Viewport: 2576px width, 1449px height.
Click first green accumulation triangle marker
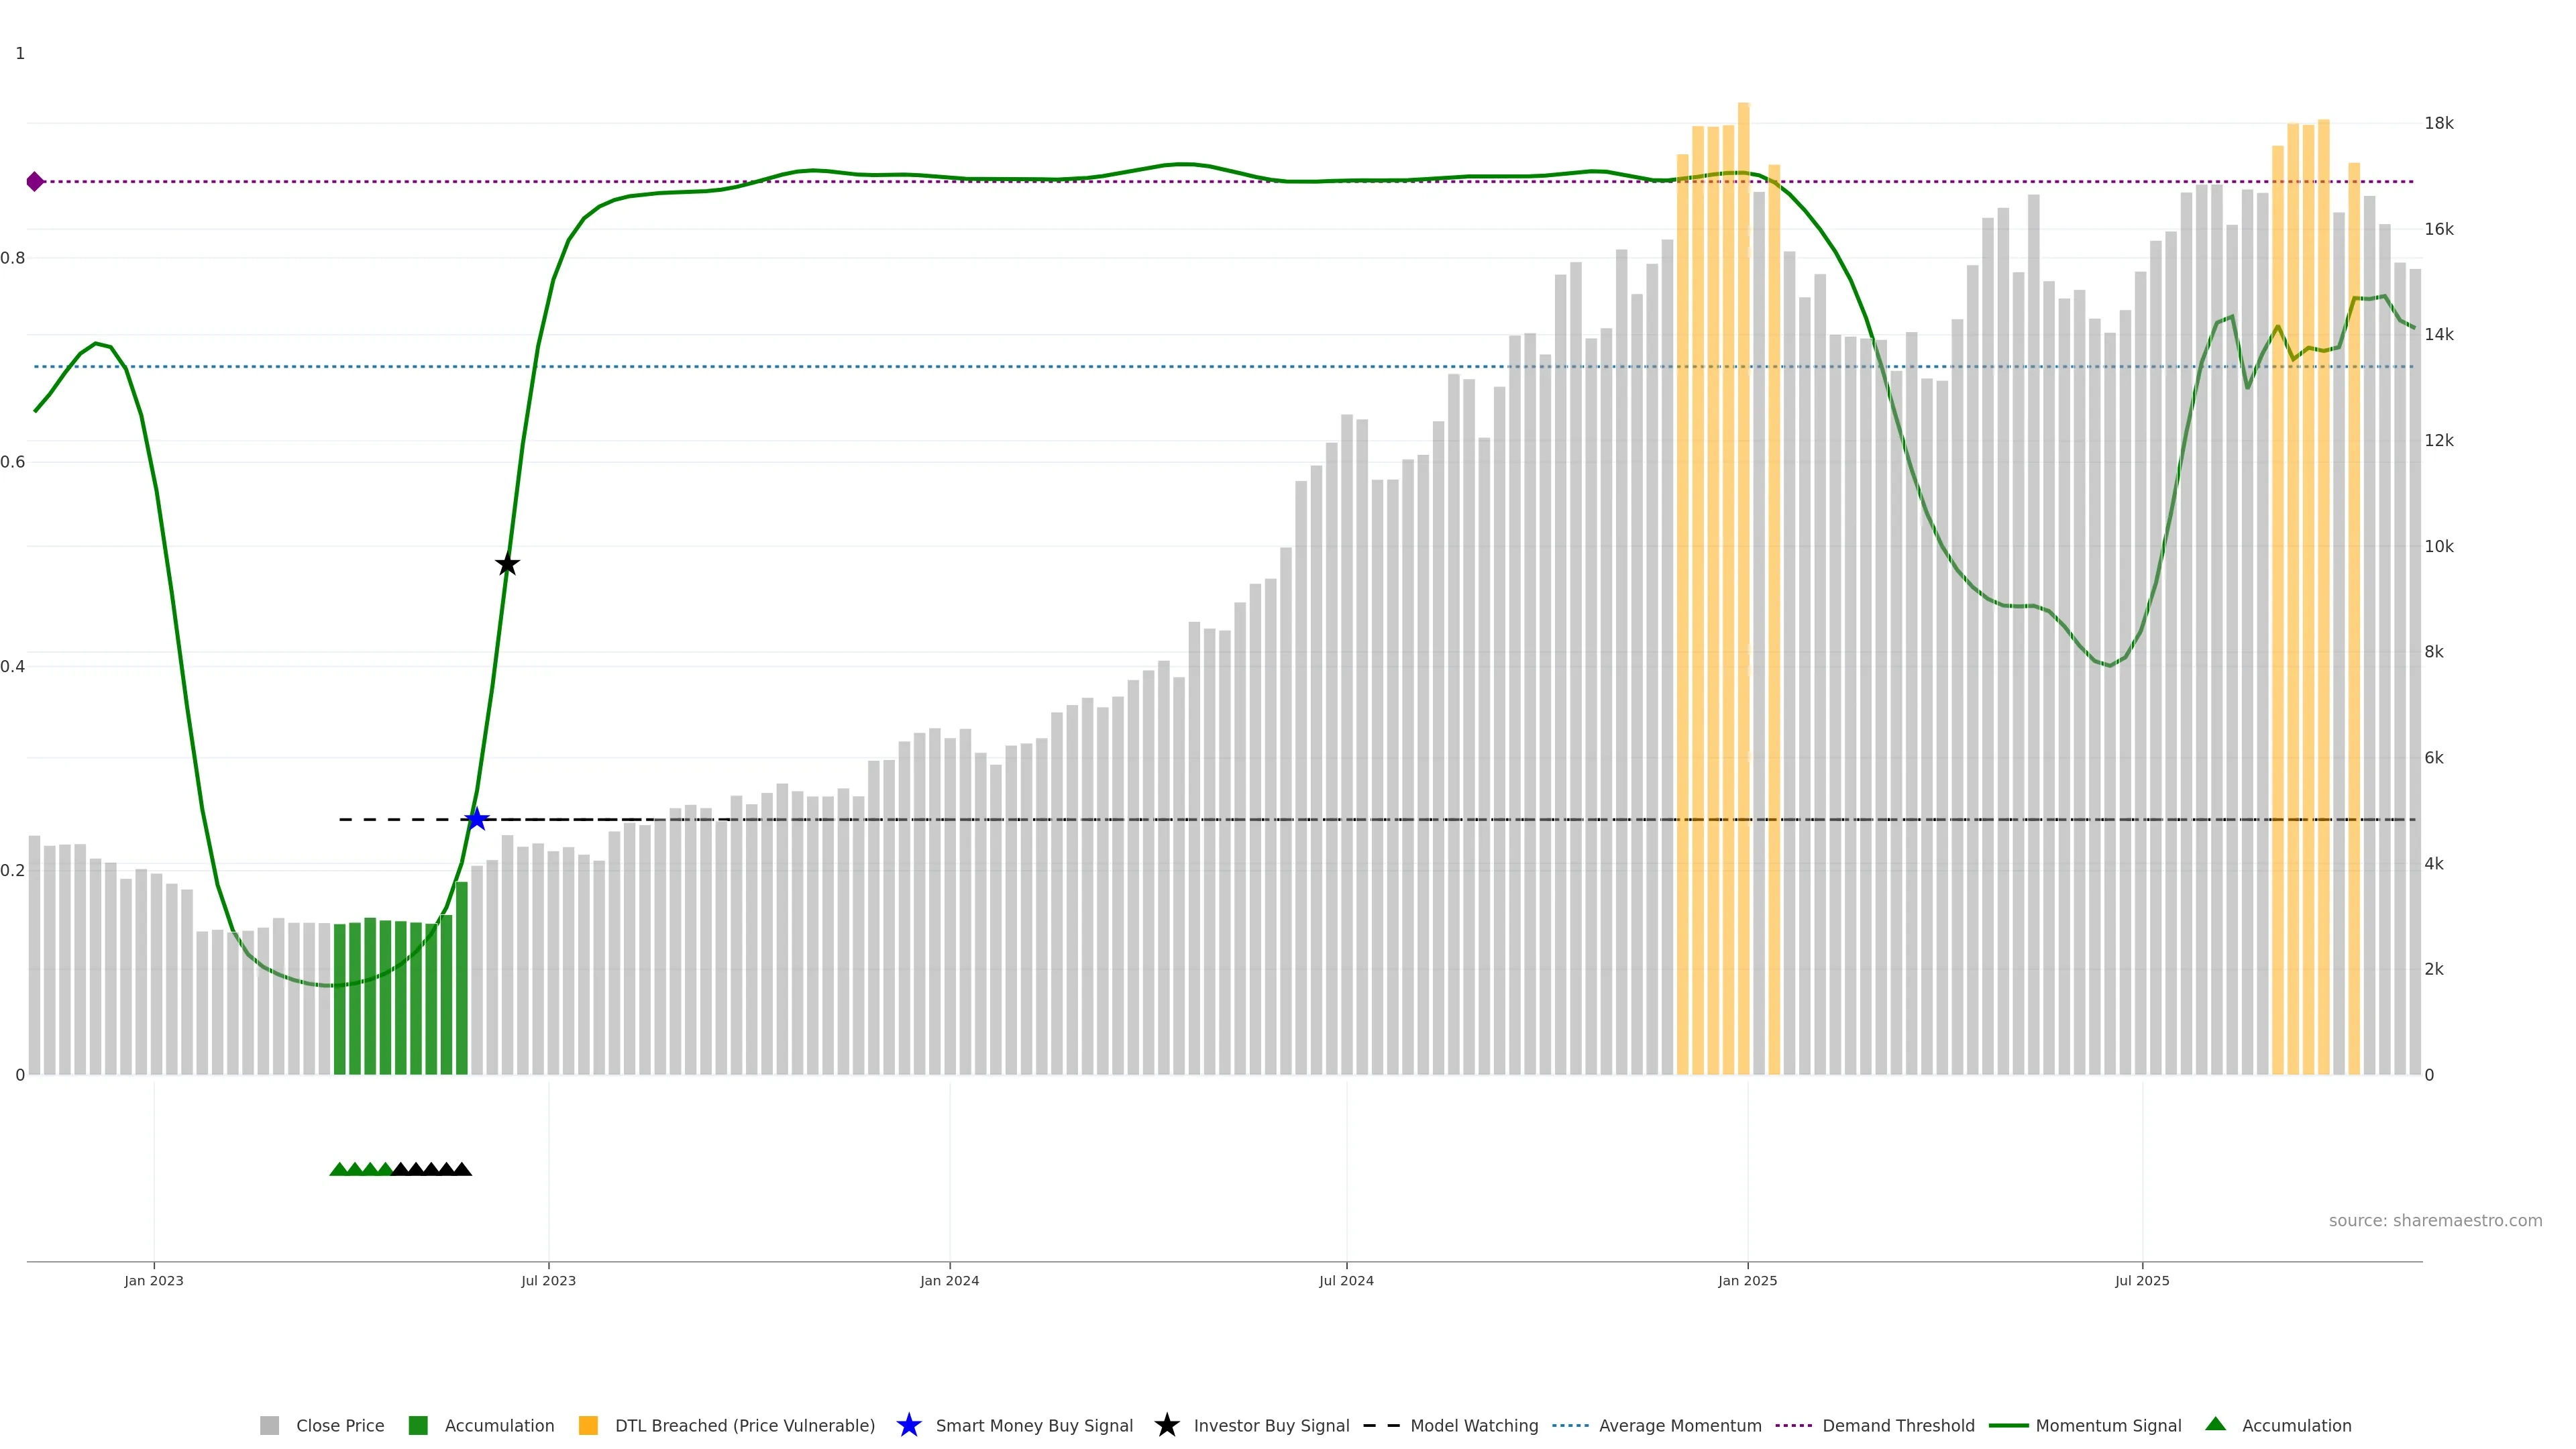pos(339,1169)
